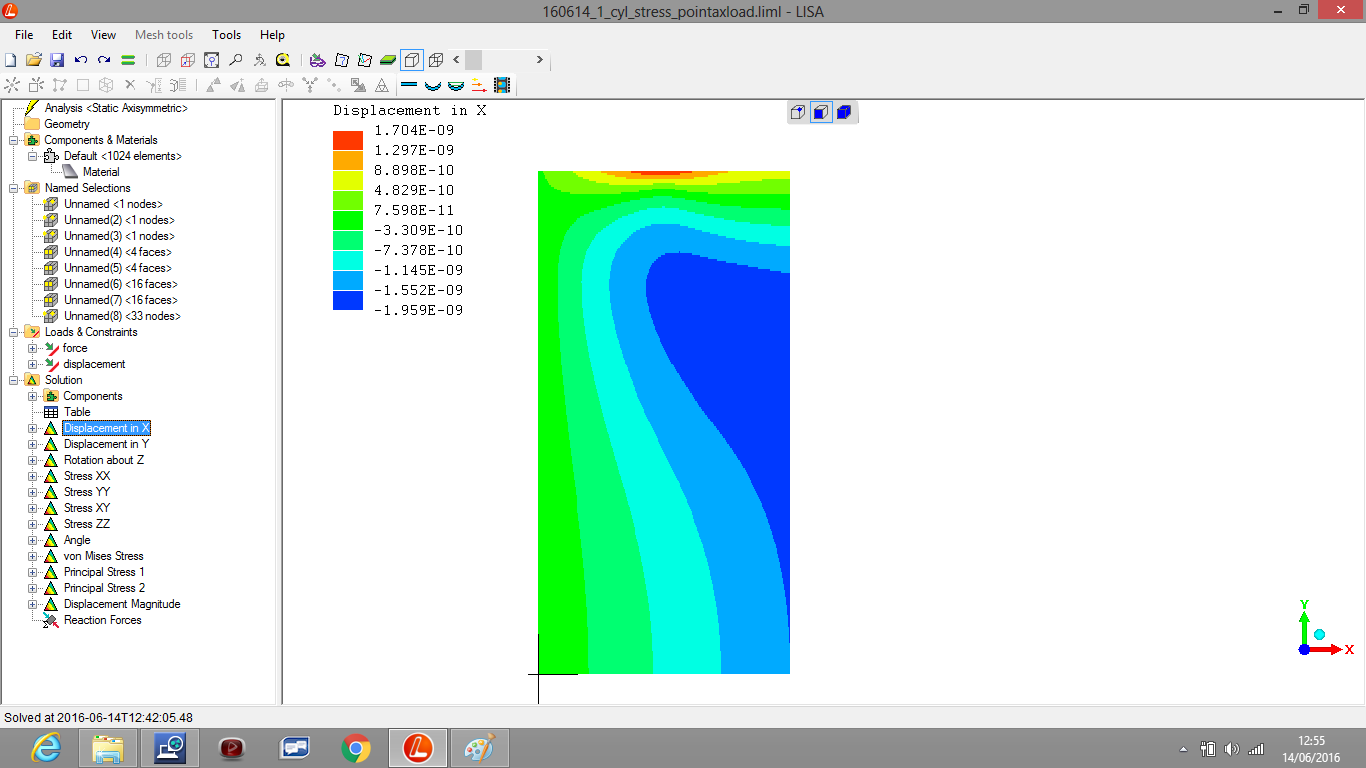Open a model with the folder icon

pos(34,60)
